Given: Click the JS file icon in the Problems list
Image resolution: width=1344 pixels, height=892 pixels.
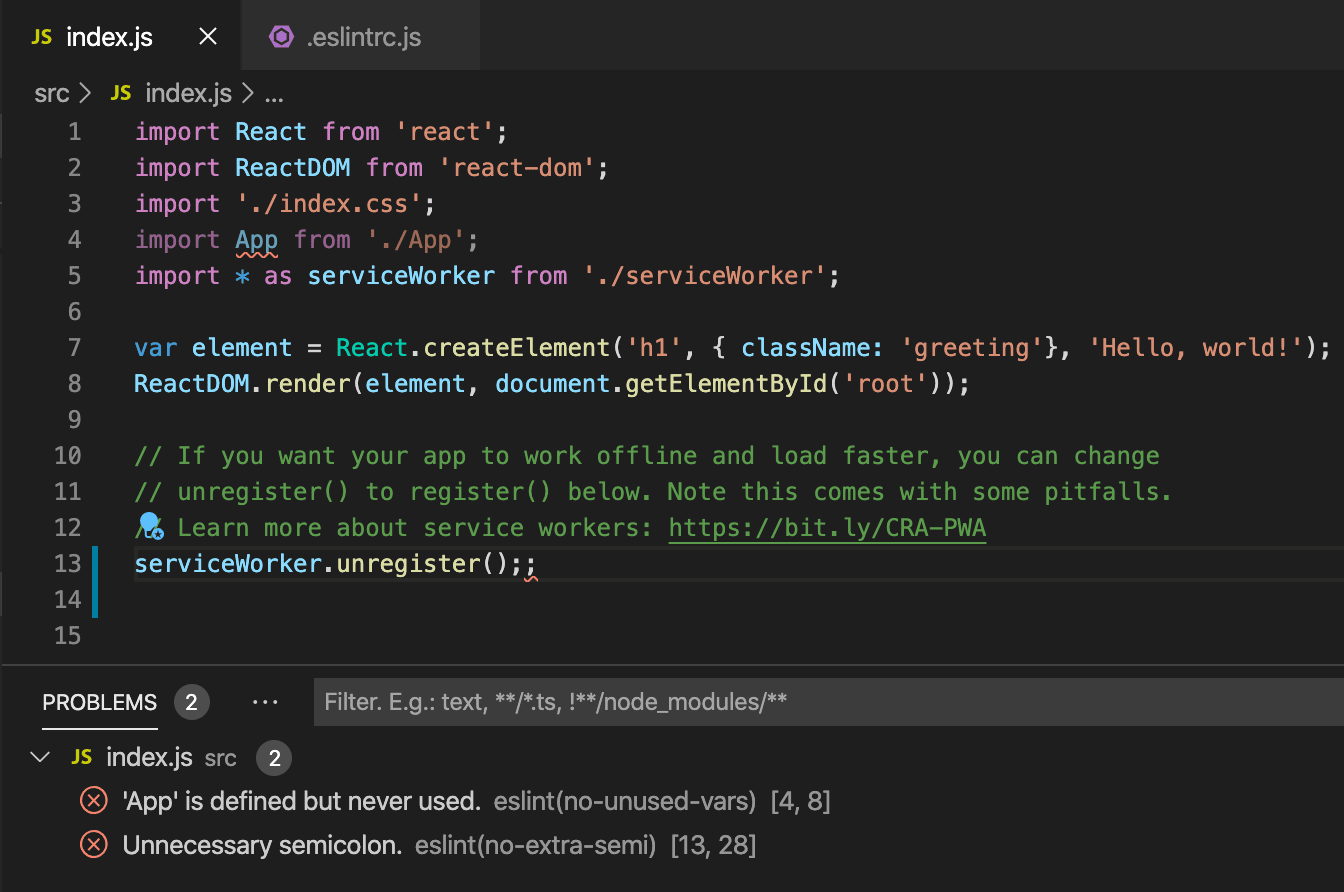Looking at the screenshot, I should pyautogui.click(x=81, y=757).
